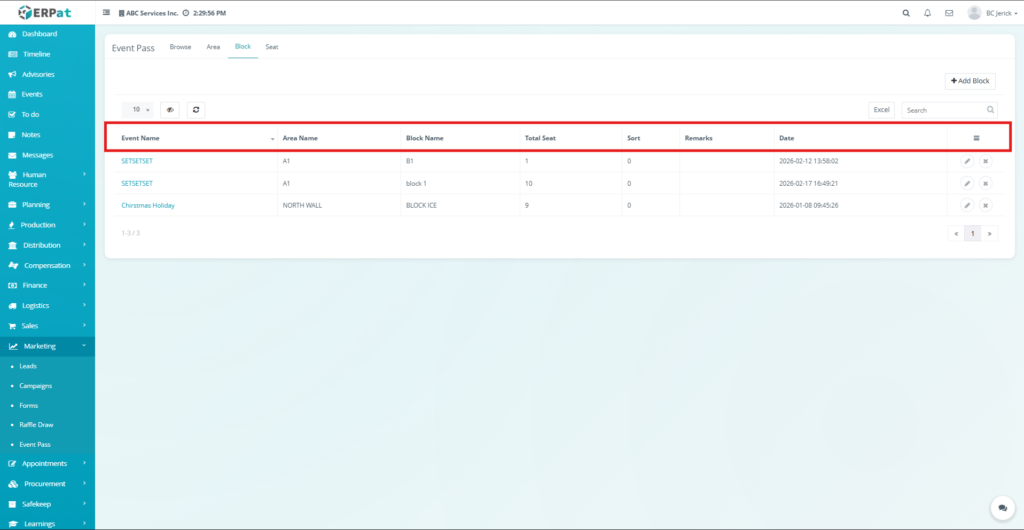
Task: Open Raffle Draw in Marketing submenu
Action: [36, 424]
